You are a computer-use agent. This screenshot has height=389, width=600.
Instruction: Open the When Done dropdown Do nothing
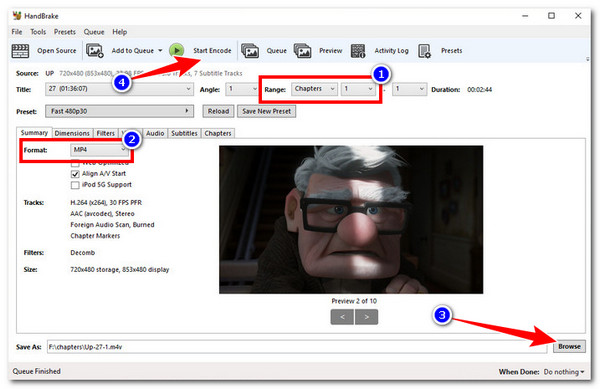[x=564, y=371]
